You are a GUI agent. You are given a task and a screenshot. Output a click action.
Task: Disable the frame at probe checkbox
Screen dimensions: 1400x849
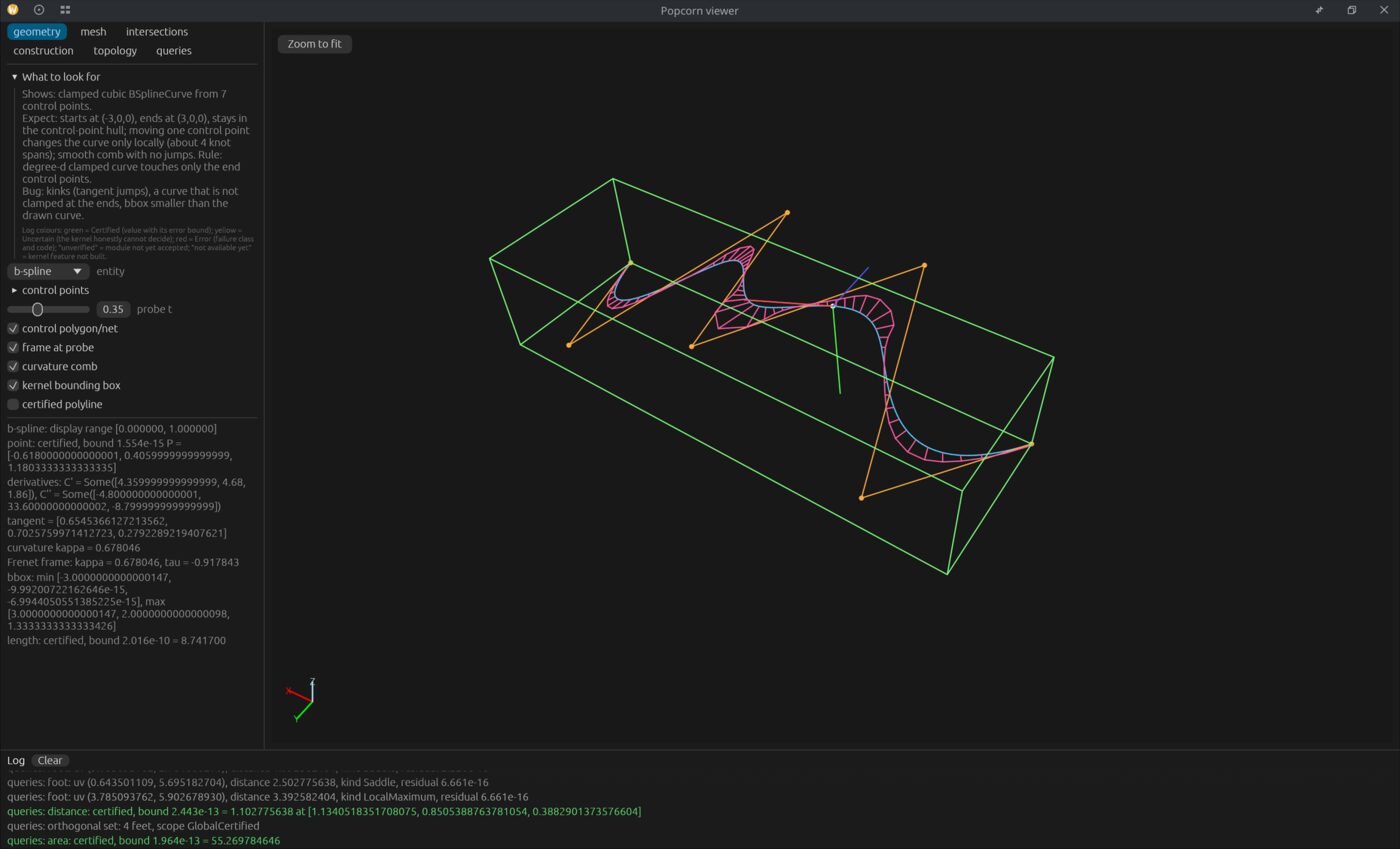pyautogui.click(x=13, y=347)
